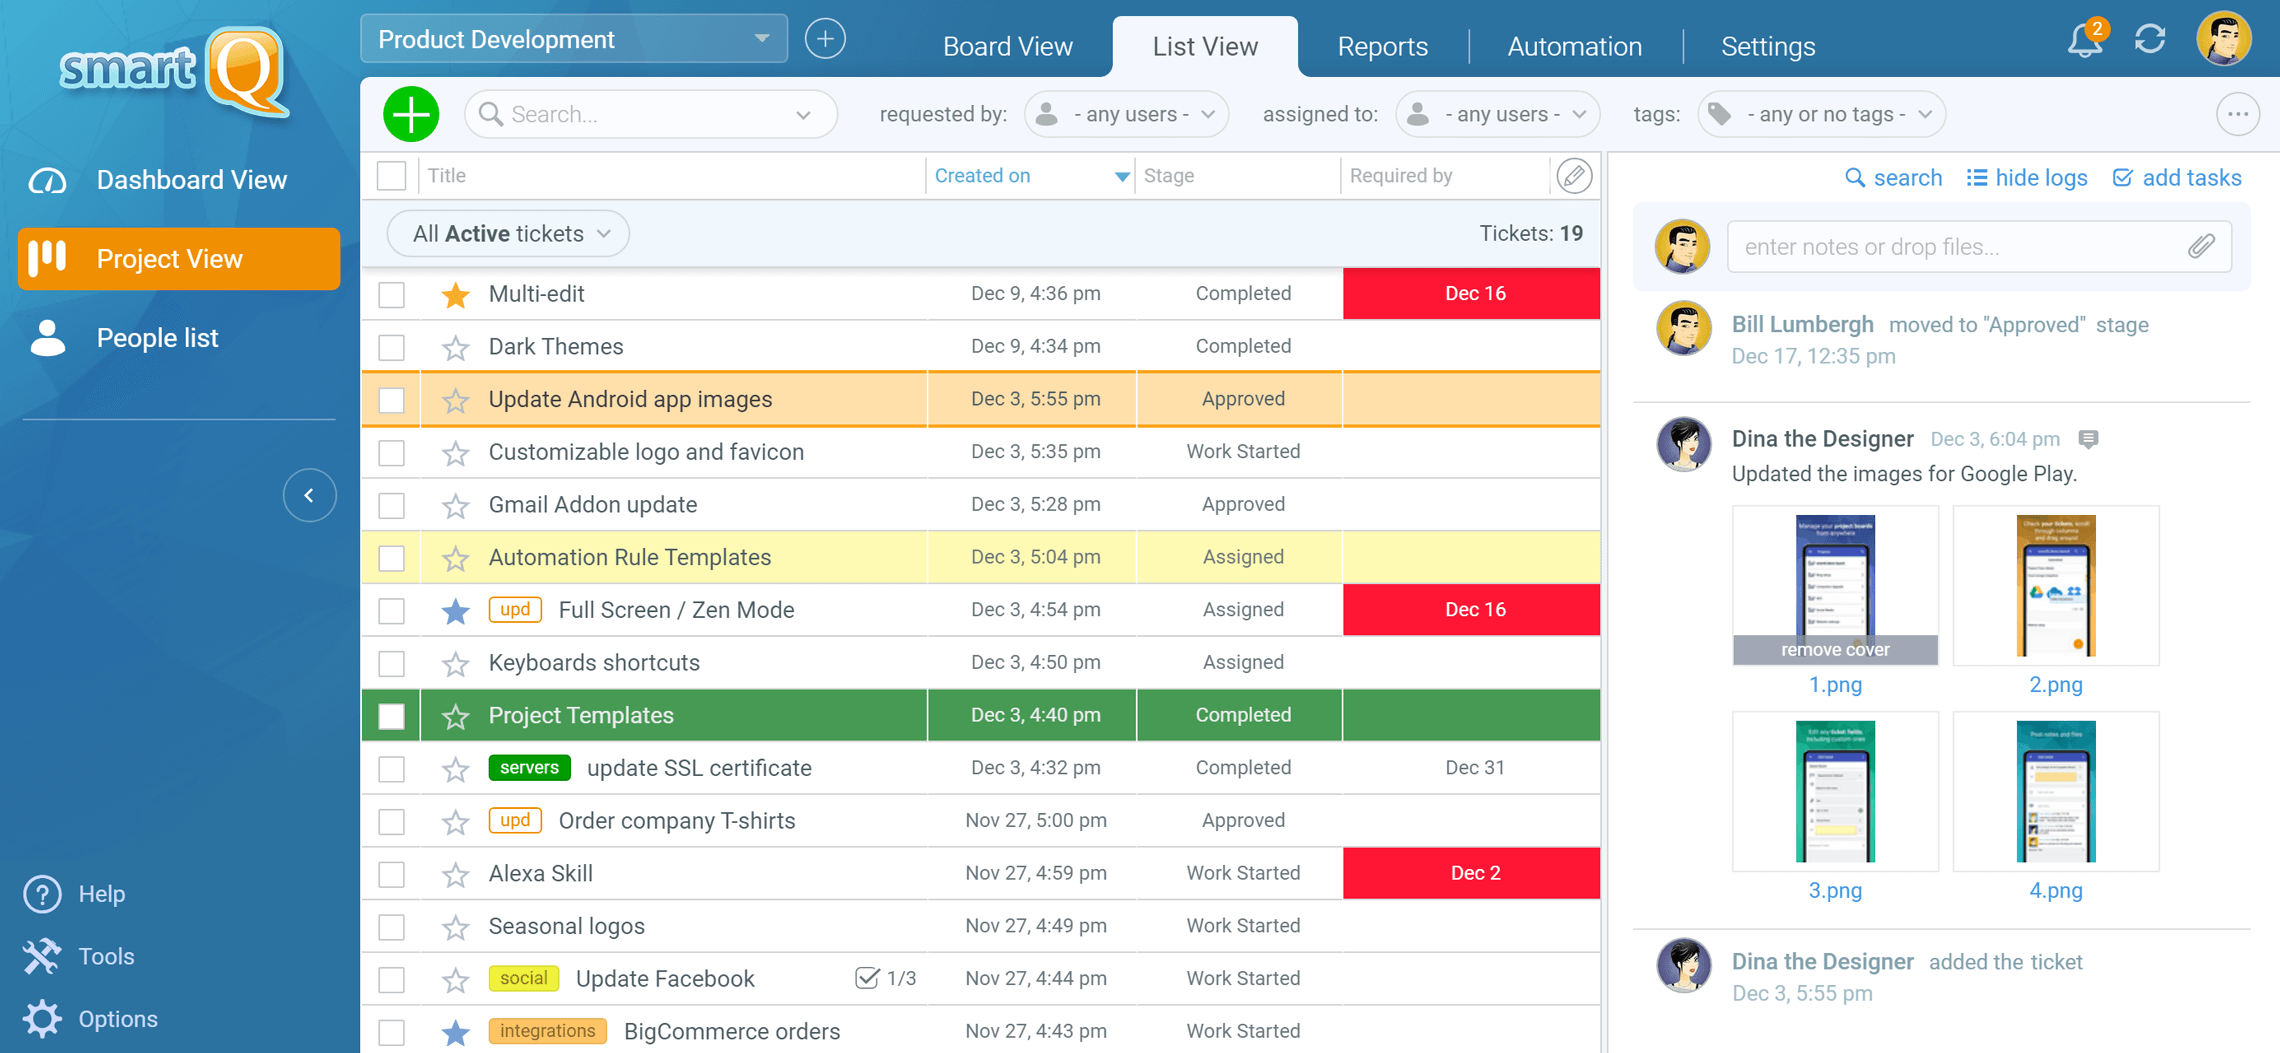The image size is (2280, 1053).
Task: Click the paperclip attach file icon
Action: tap(2201, 247)
